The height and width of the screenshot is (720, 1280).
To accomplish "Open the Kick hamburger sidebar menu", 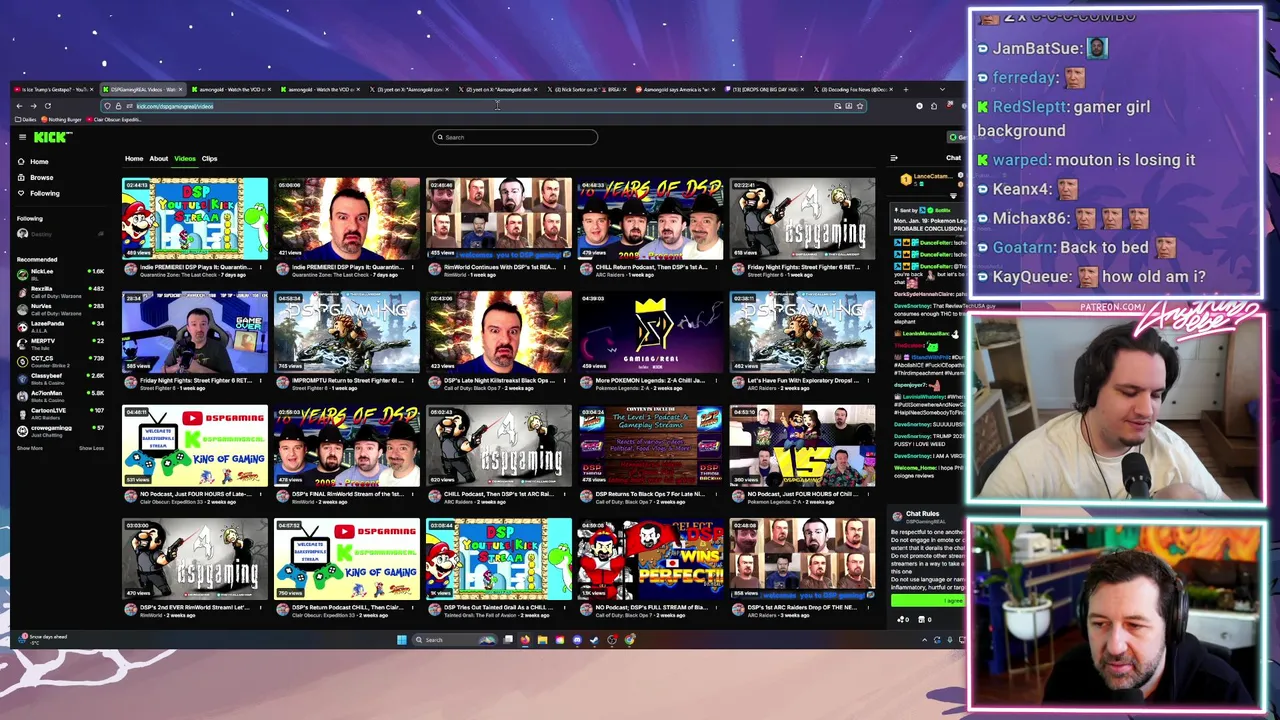I will pos(22,137).
